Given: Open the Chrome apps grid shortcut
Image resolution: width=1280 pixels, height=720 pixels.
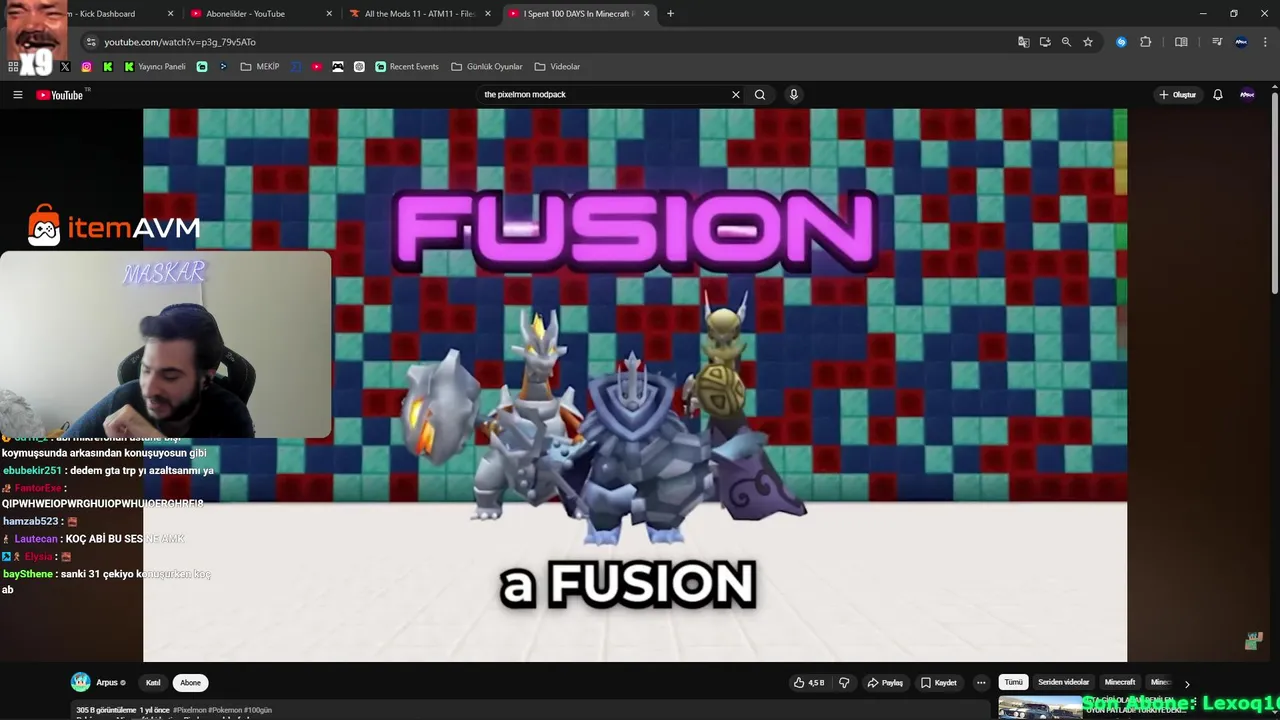Looking at the screenshot, I should point(13,67).
